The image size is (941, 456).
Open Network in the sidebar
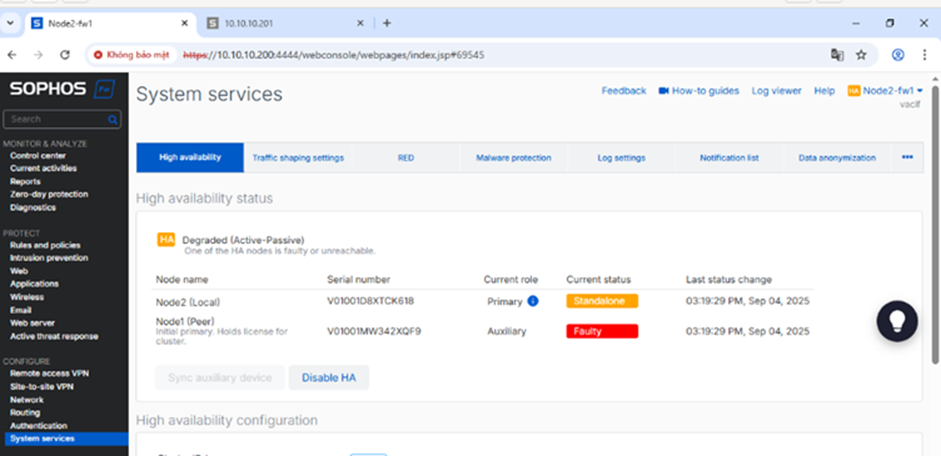27,400
